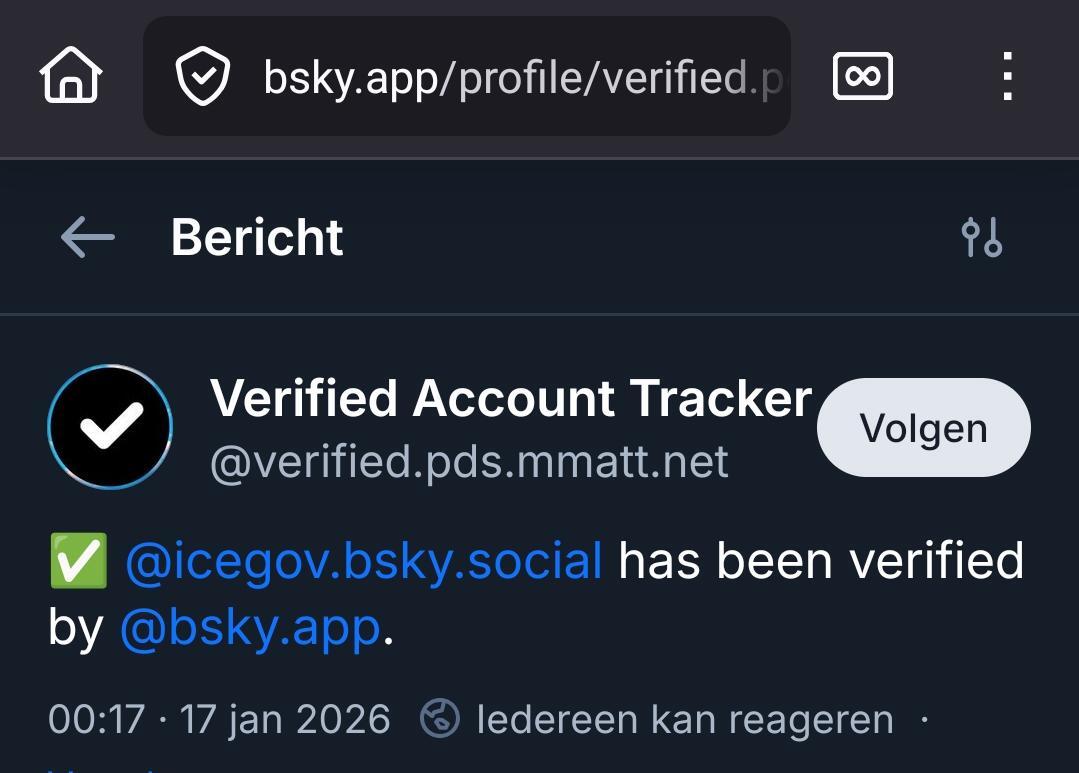1079x773 pixels.
Task: Open thread view settings sliders icon
Action: (x=981, y=238)
